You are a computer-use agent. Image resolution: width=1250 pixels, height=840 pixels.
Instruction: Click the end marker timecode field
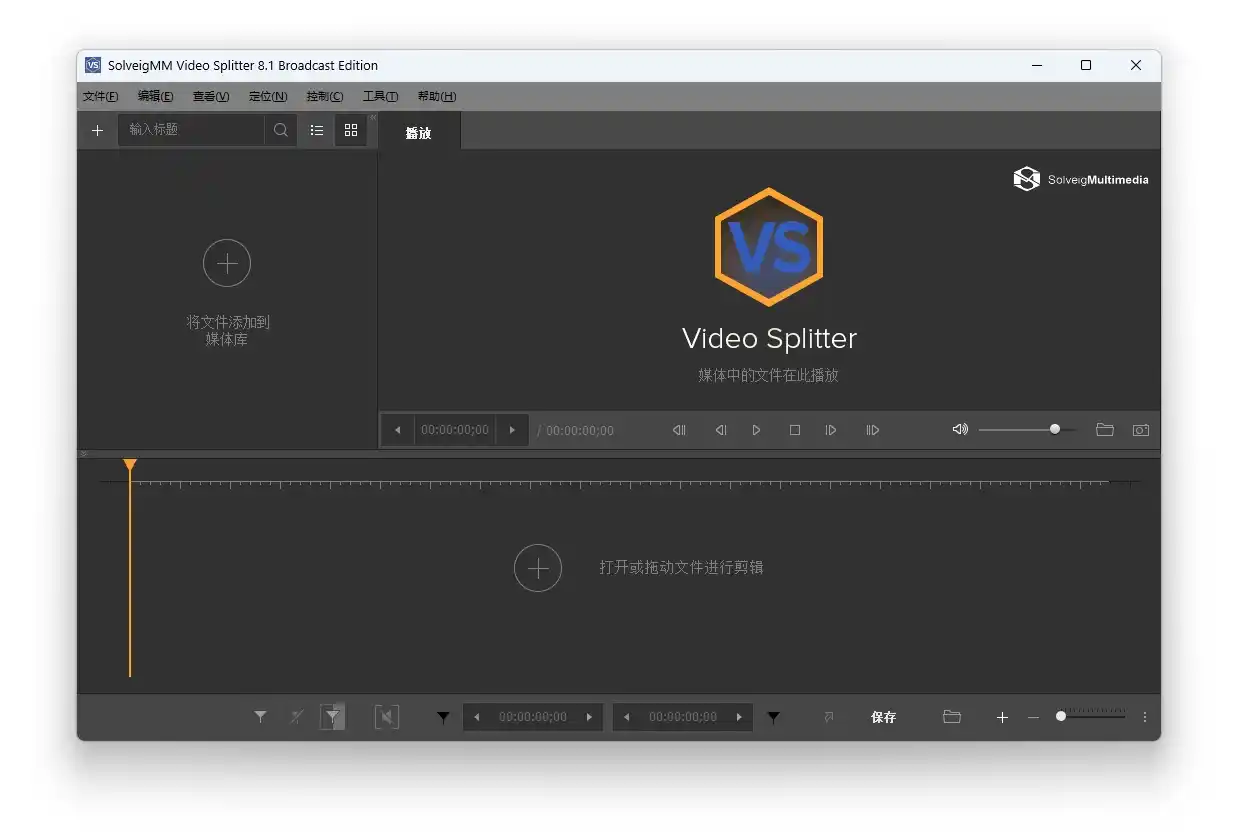point(683,717)
